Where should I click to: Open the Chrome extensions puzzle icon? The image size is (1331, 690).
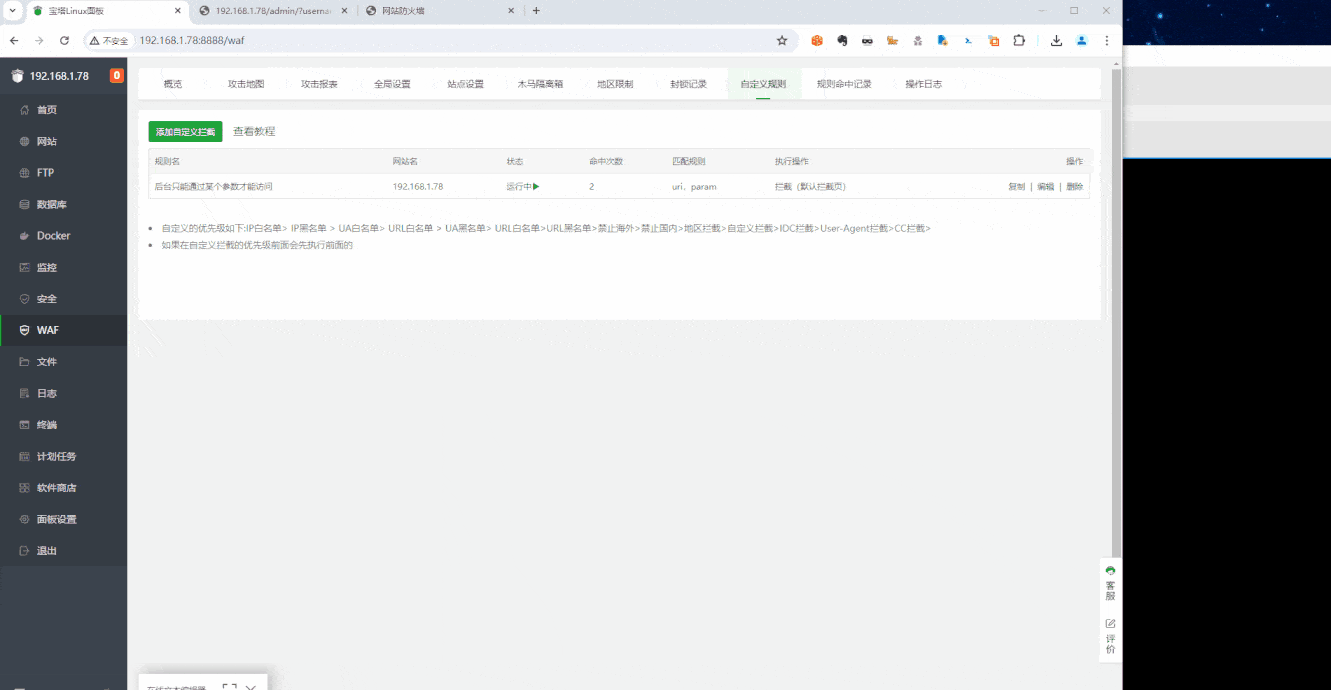[x=1019, y=41]
